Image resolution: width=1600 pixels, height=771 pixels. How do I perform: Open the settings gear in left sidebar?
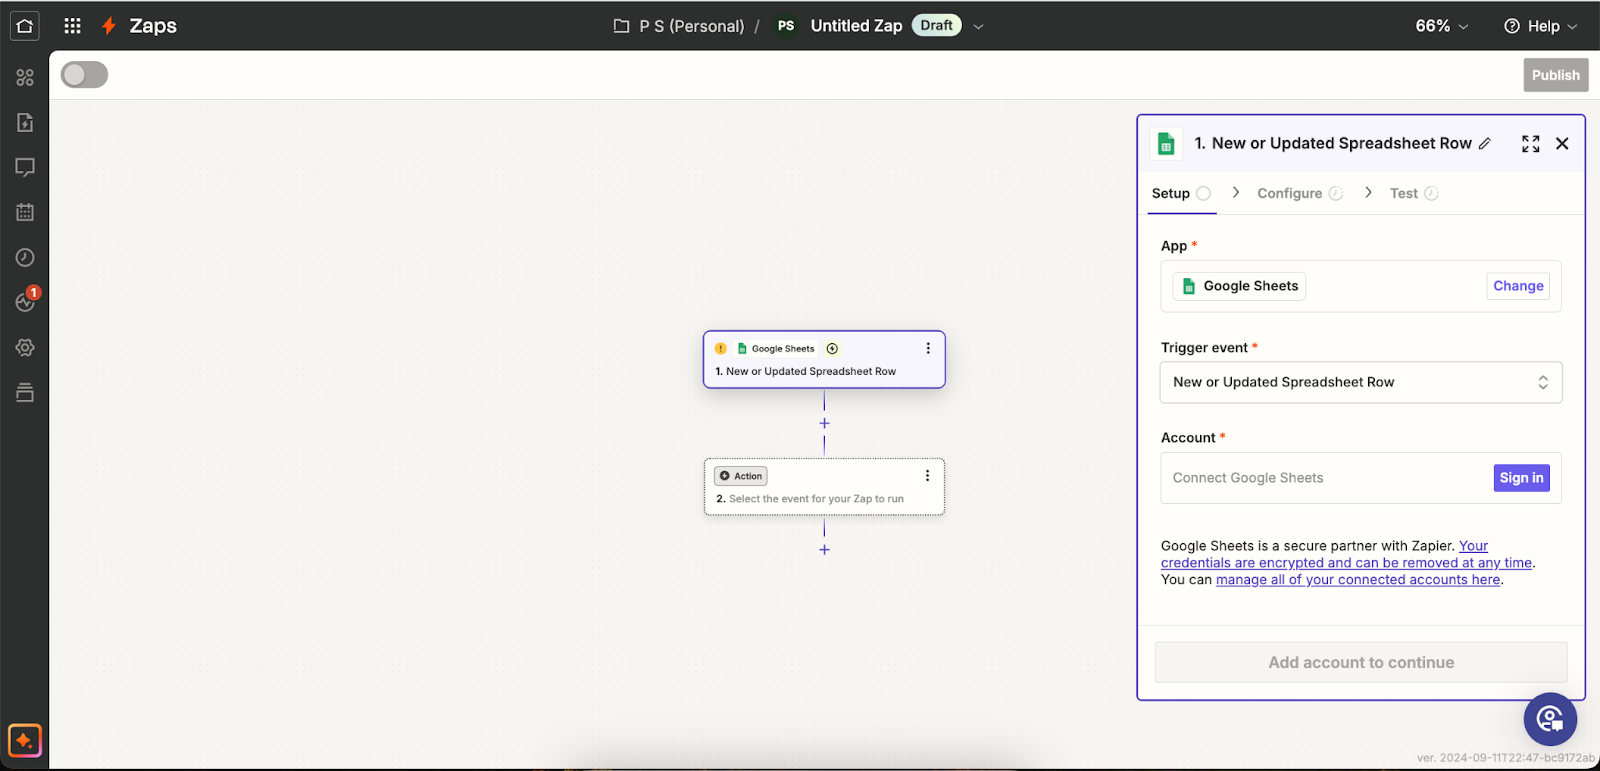pos(25,347)
